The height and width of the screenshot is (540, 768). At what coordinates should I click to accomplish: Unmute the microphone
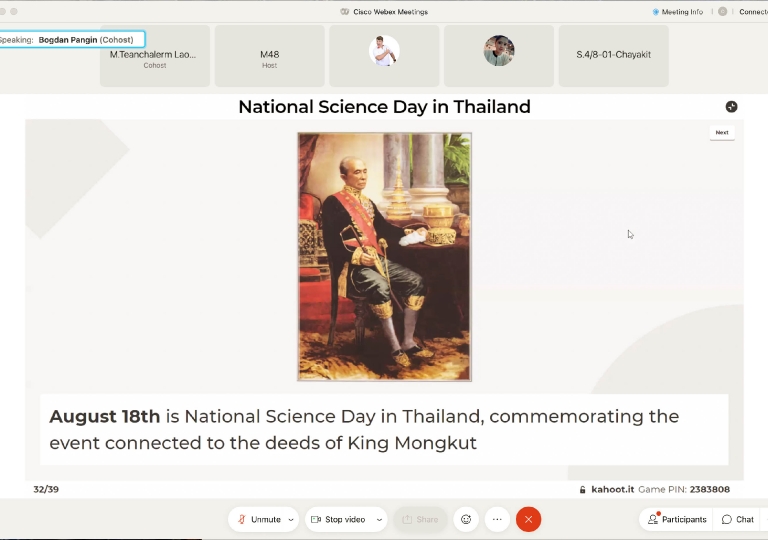click(260, 519)
